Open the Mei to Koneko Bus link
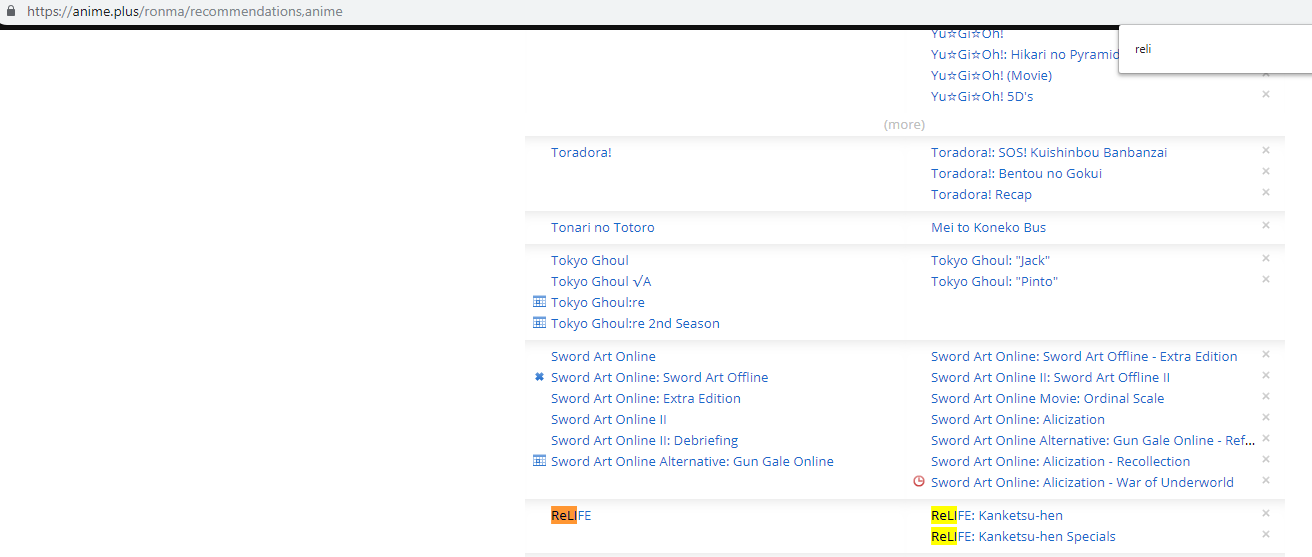The image size is (1312, 557). coord(989,227)
